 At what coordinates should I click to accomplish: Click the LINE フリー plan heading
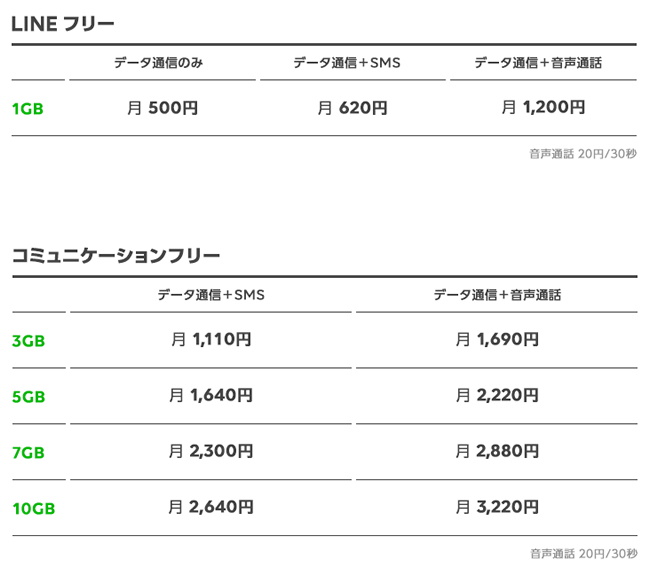63,24
